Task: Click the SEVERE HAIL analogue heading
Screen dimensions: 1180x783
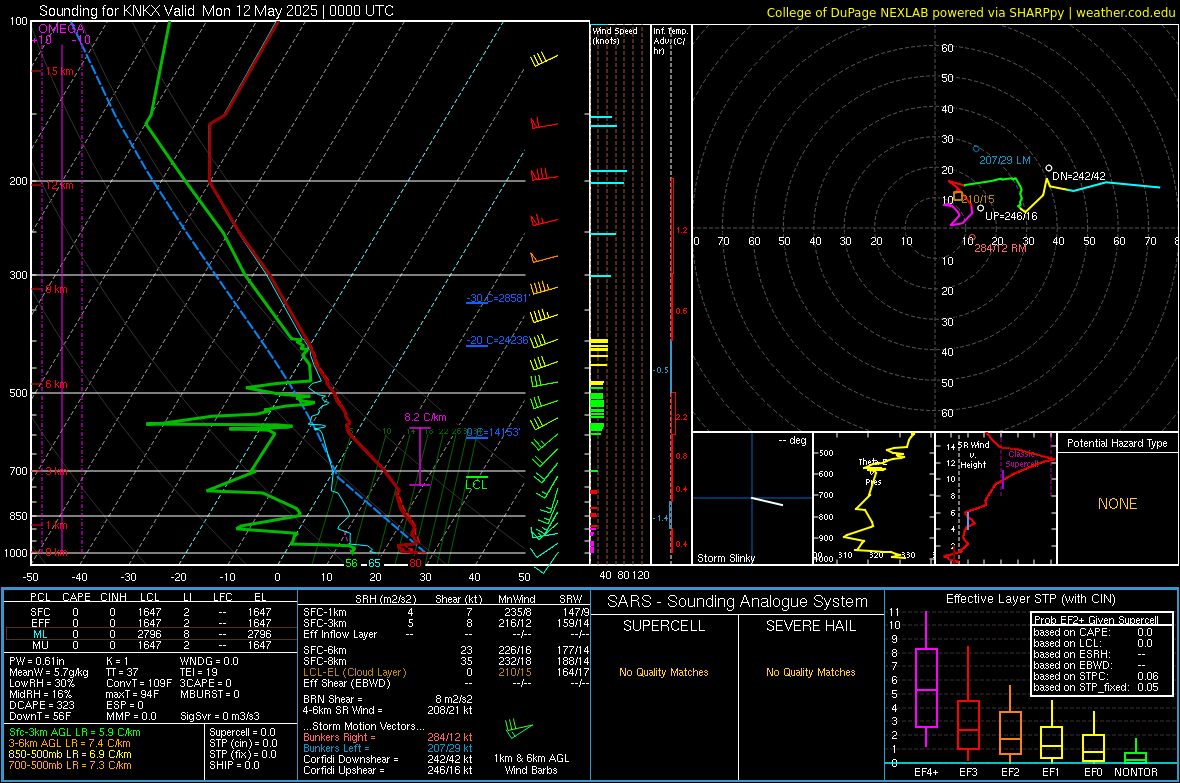Action: (x=810, y=626)
